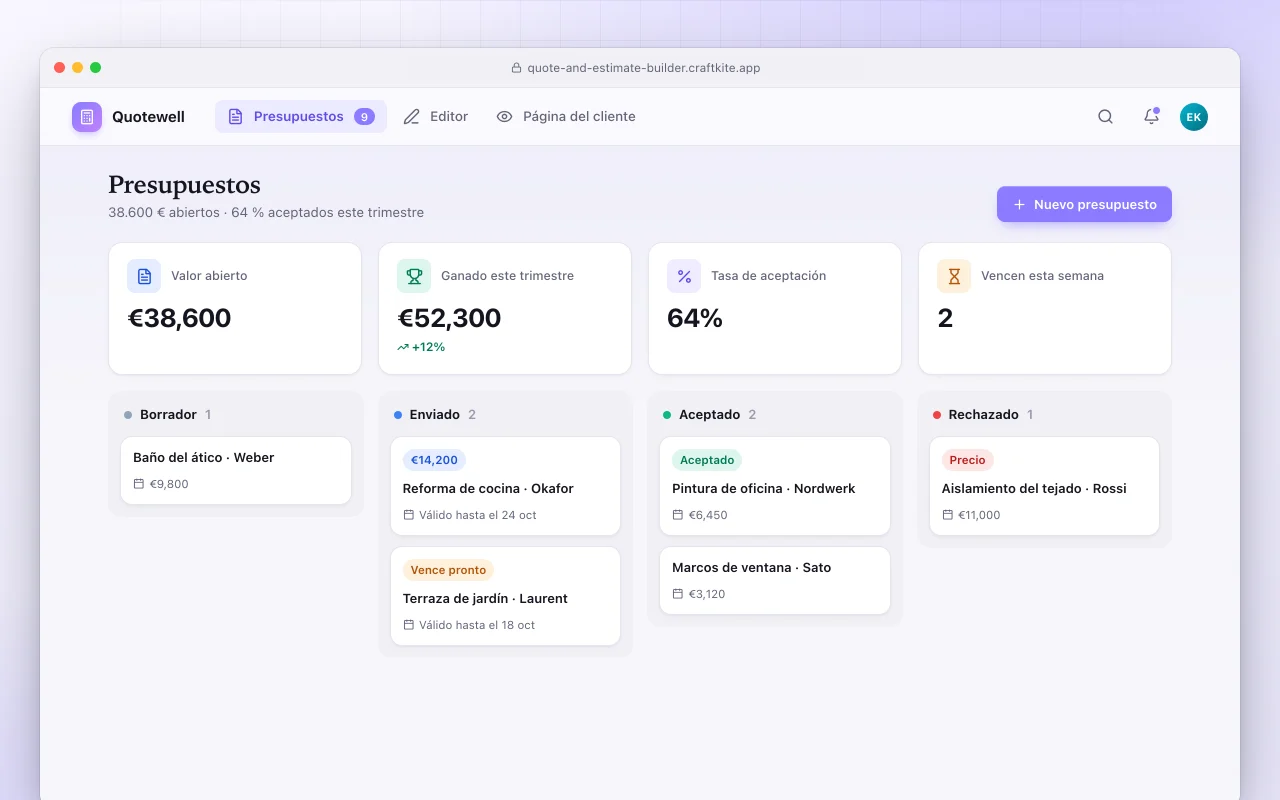The height and width of the screenshot is (800, 1280).
Task: Click the calendar icon beside €11,000
Action: click(x=948, y=515)
